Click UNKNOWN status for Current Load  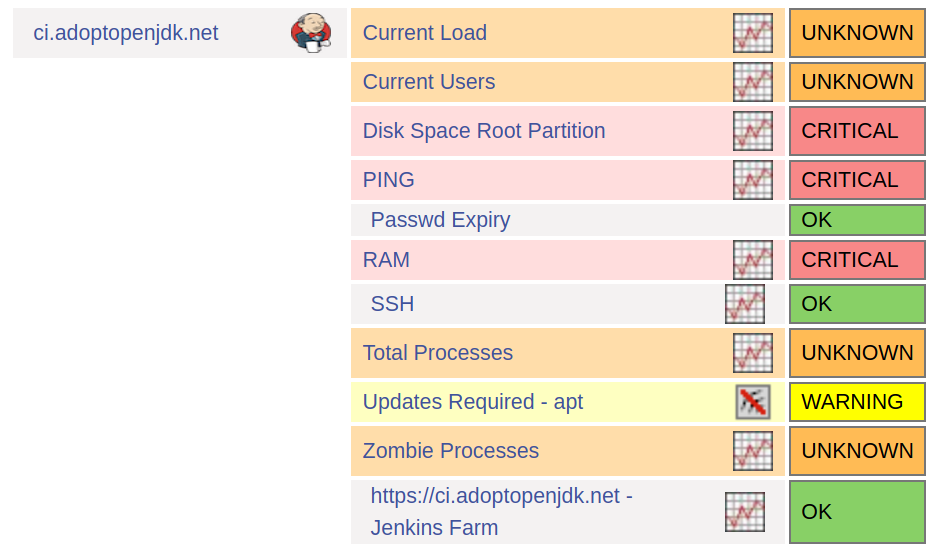coord(857,33)
